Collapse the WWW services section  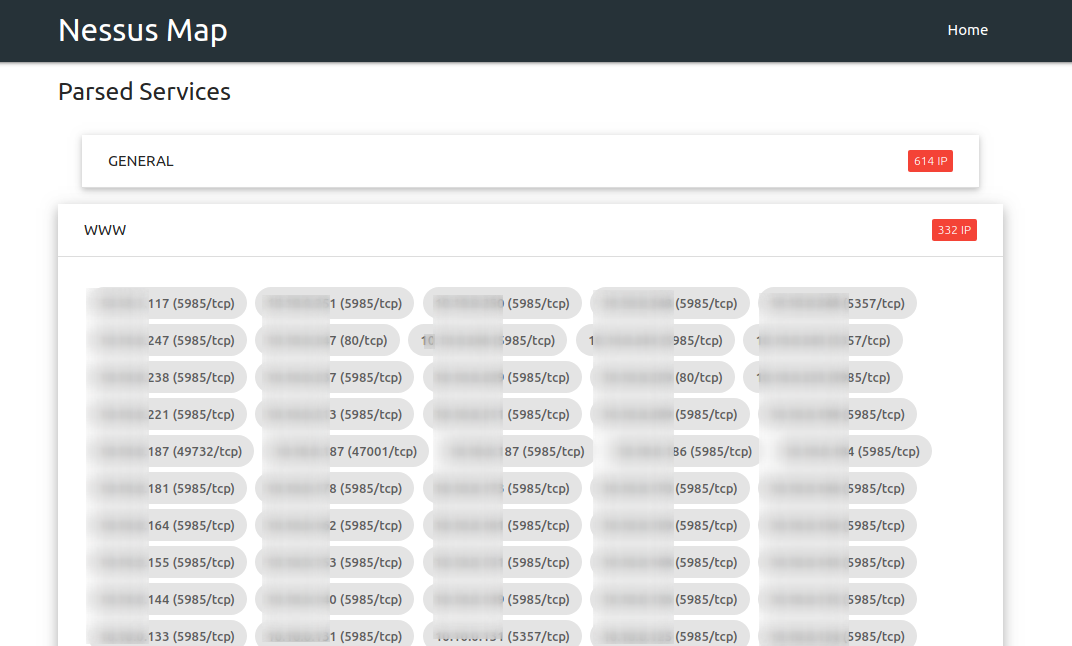[105, 229]
